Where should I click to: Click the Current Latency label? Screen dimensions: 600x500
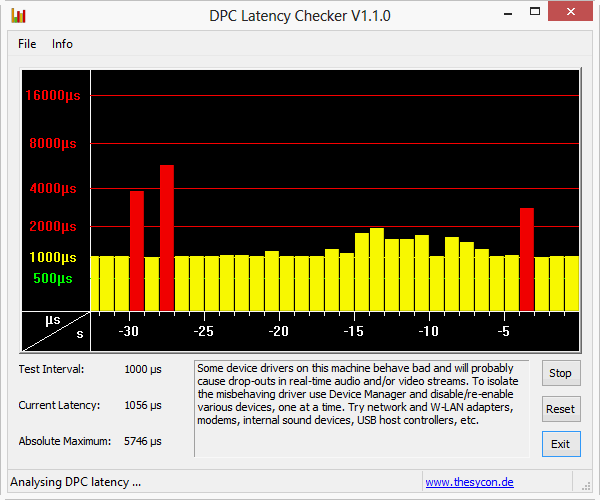(x=59, y=406)
